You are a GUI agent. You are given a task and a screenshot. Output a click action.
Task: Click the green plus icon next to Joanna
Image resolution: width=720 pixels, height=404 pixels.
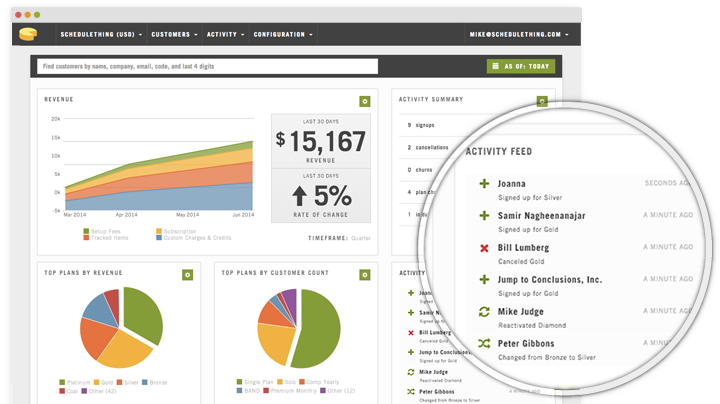tap(484, 184)
